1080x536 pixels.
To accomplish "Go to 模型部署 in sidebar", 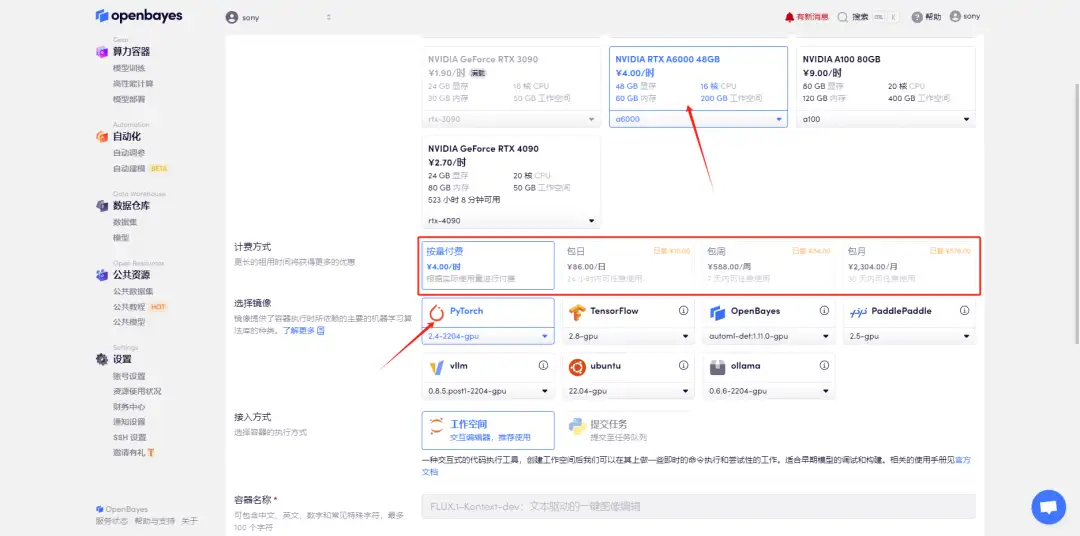I will [x=129, y=99].
